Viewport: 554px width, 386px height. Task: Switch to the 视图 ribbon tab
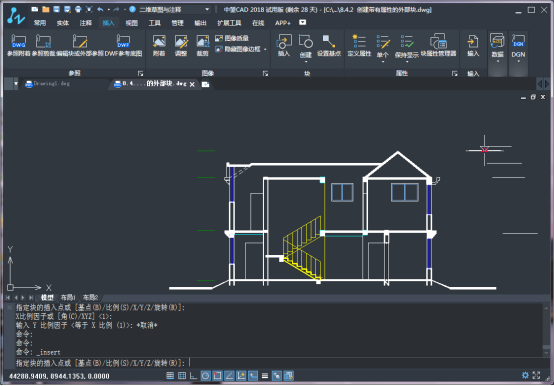(x=131, y=23)
